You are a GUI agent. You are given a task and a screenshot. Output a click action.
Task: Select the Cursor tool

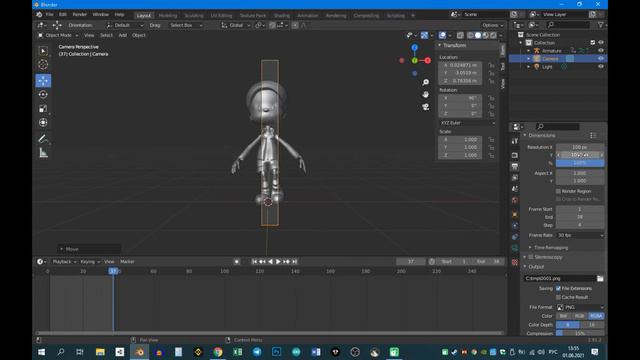(43, 64)
